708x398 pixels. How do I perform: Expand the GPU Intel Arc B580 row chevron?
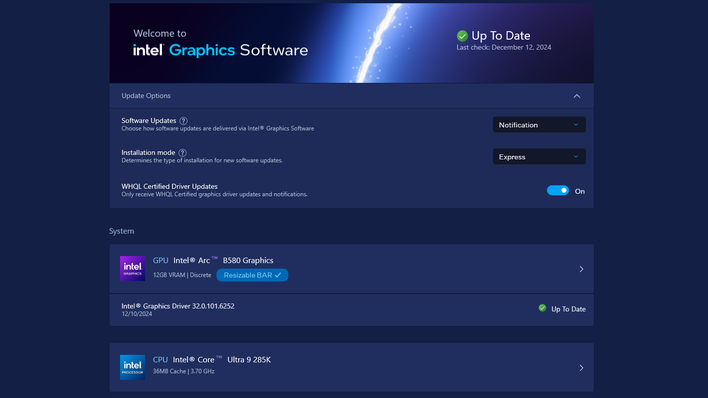point(581,269)
